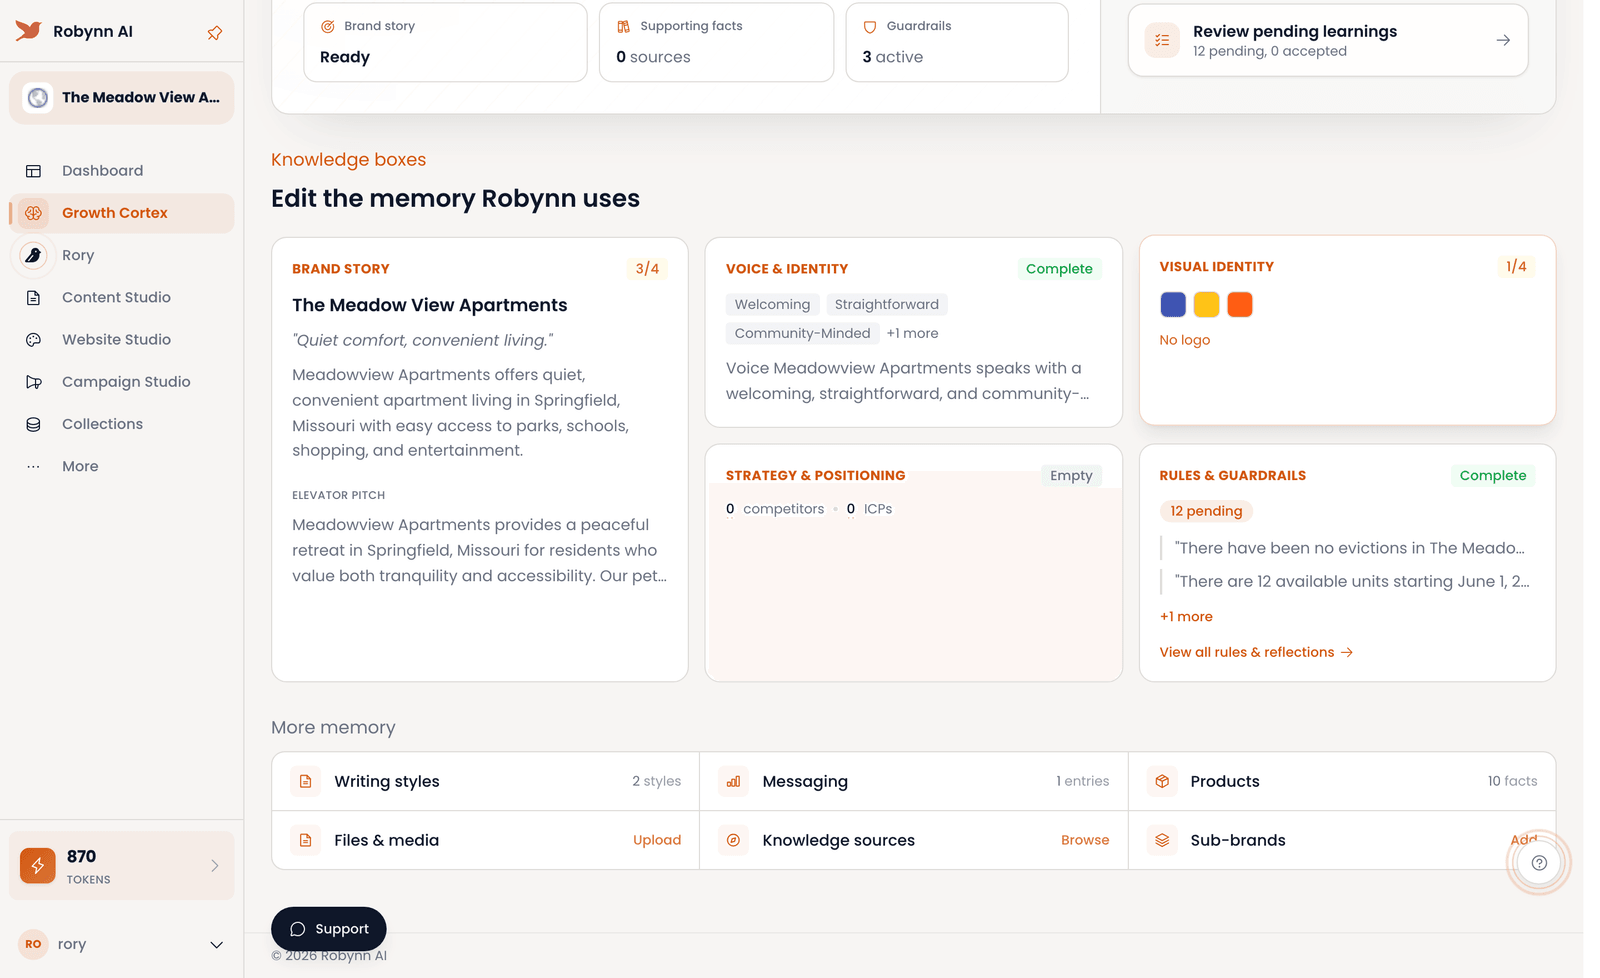Click the Products cube icon
Image resolution: width=1600 pixels, height=978 pixels.
1162,781
